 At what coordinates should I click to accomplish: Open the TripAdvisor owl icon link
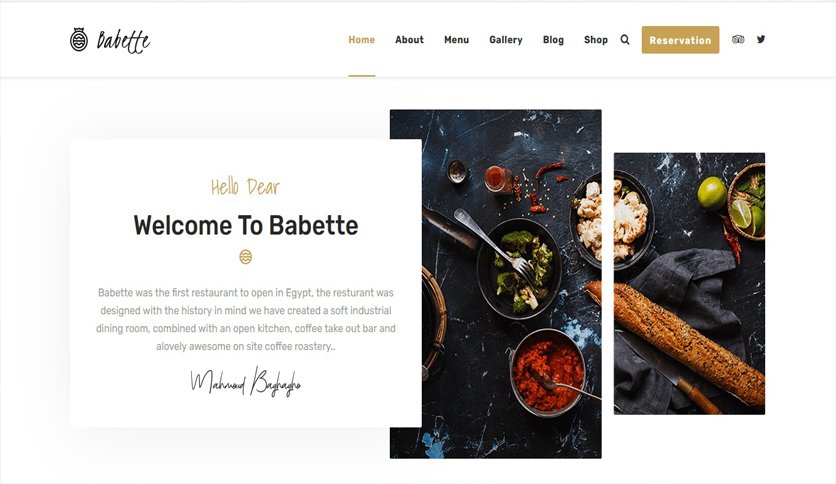(738, 39)
